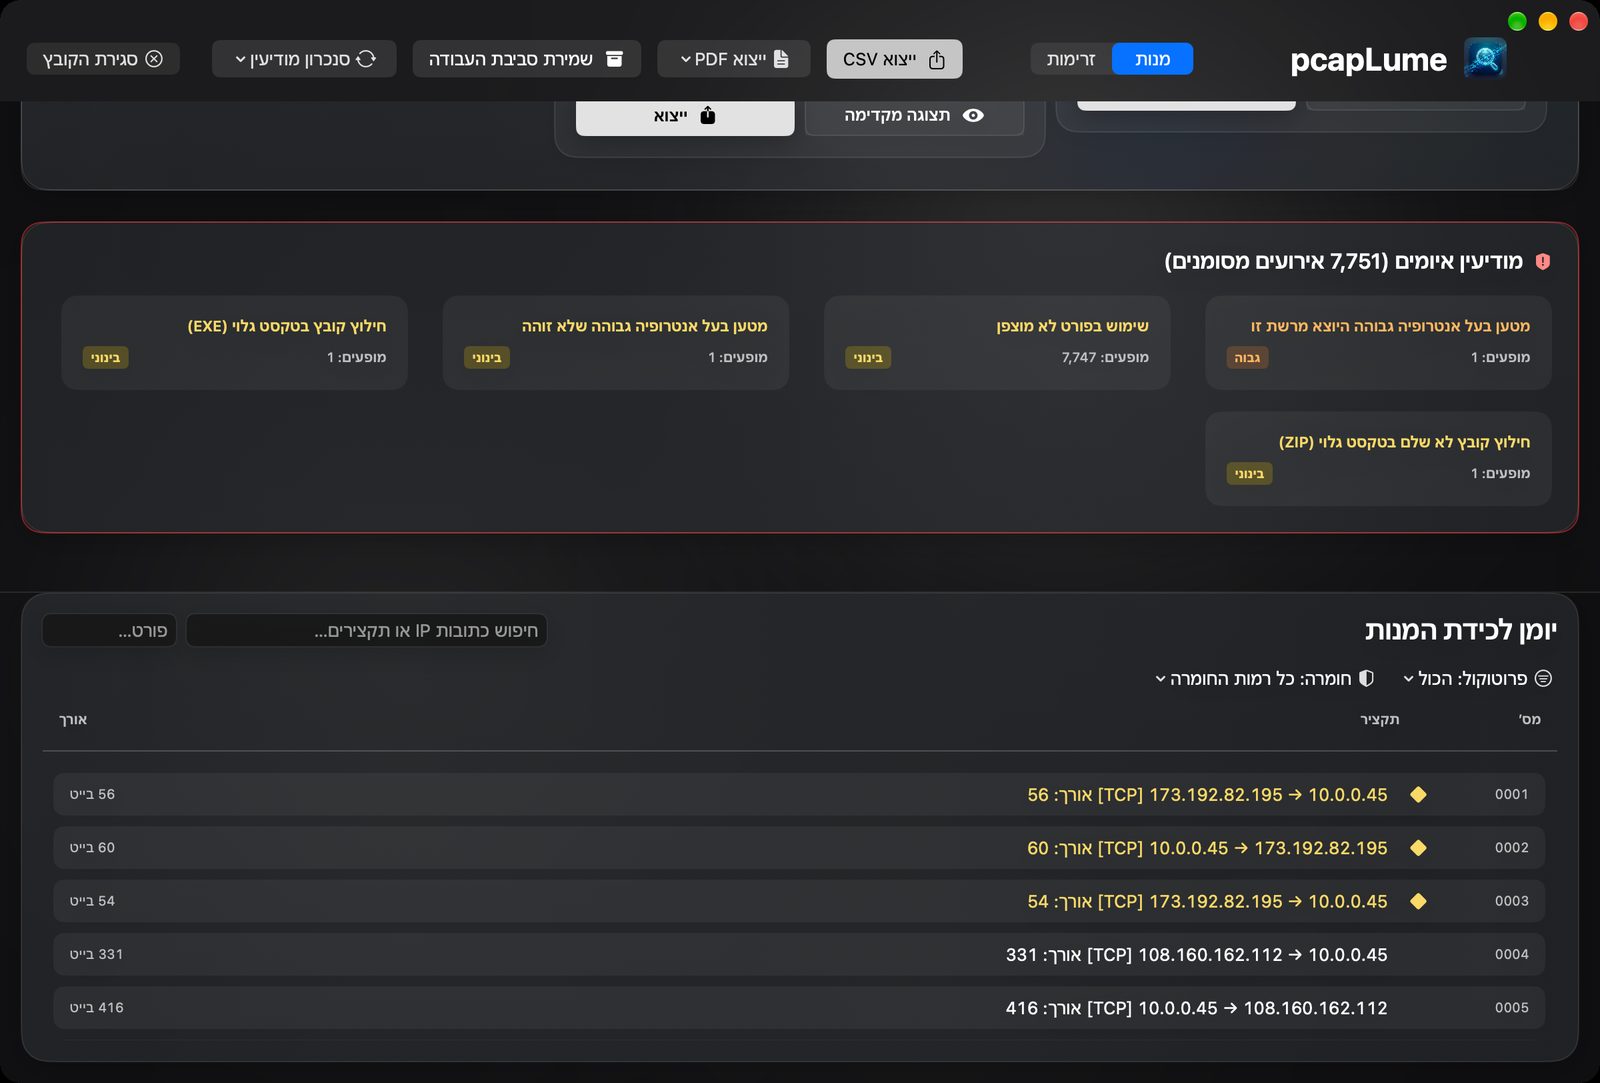Open the unencrypted port usage threat card
The height and width of the screenshot is (1083, 1600).
997,342
